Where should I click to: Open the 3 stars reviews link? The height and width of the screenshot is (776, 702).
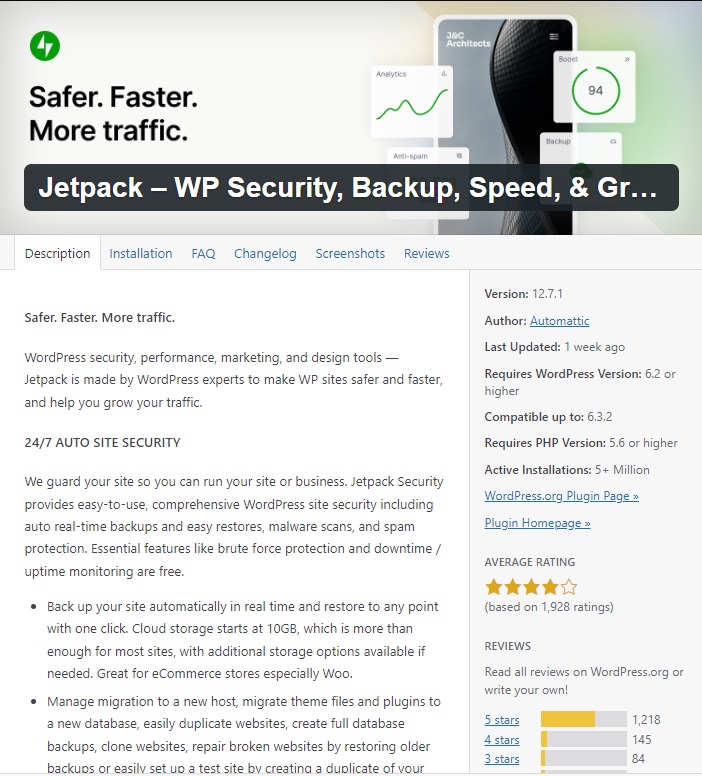502,759
